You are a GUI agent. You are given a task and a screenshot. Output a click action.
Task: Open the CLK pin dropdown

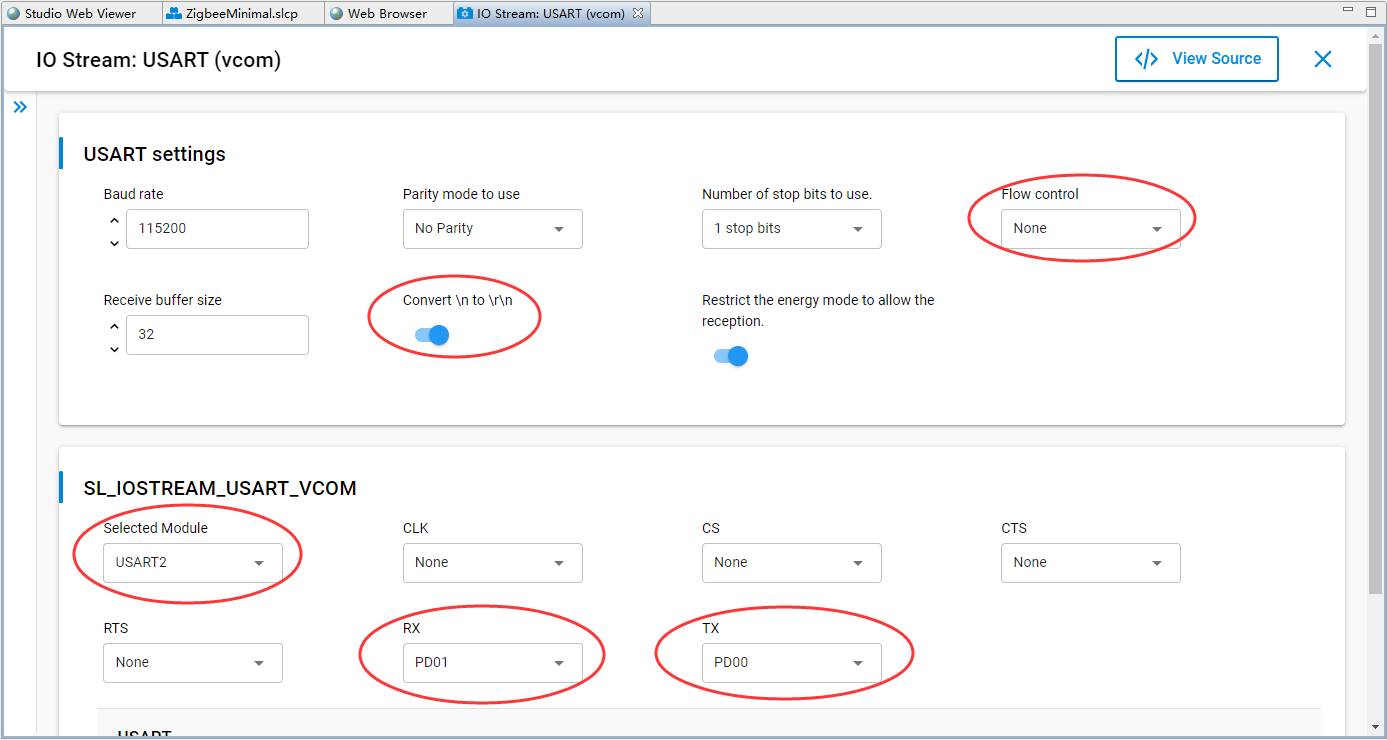click(x=493, y=563)
